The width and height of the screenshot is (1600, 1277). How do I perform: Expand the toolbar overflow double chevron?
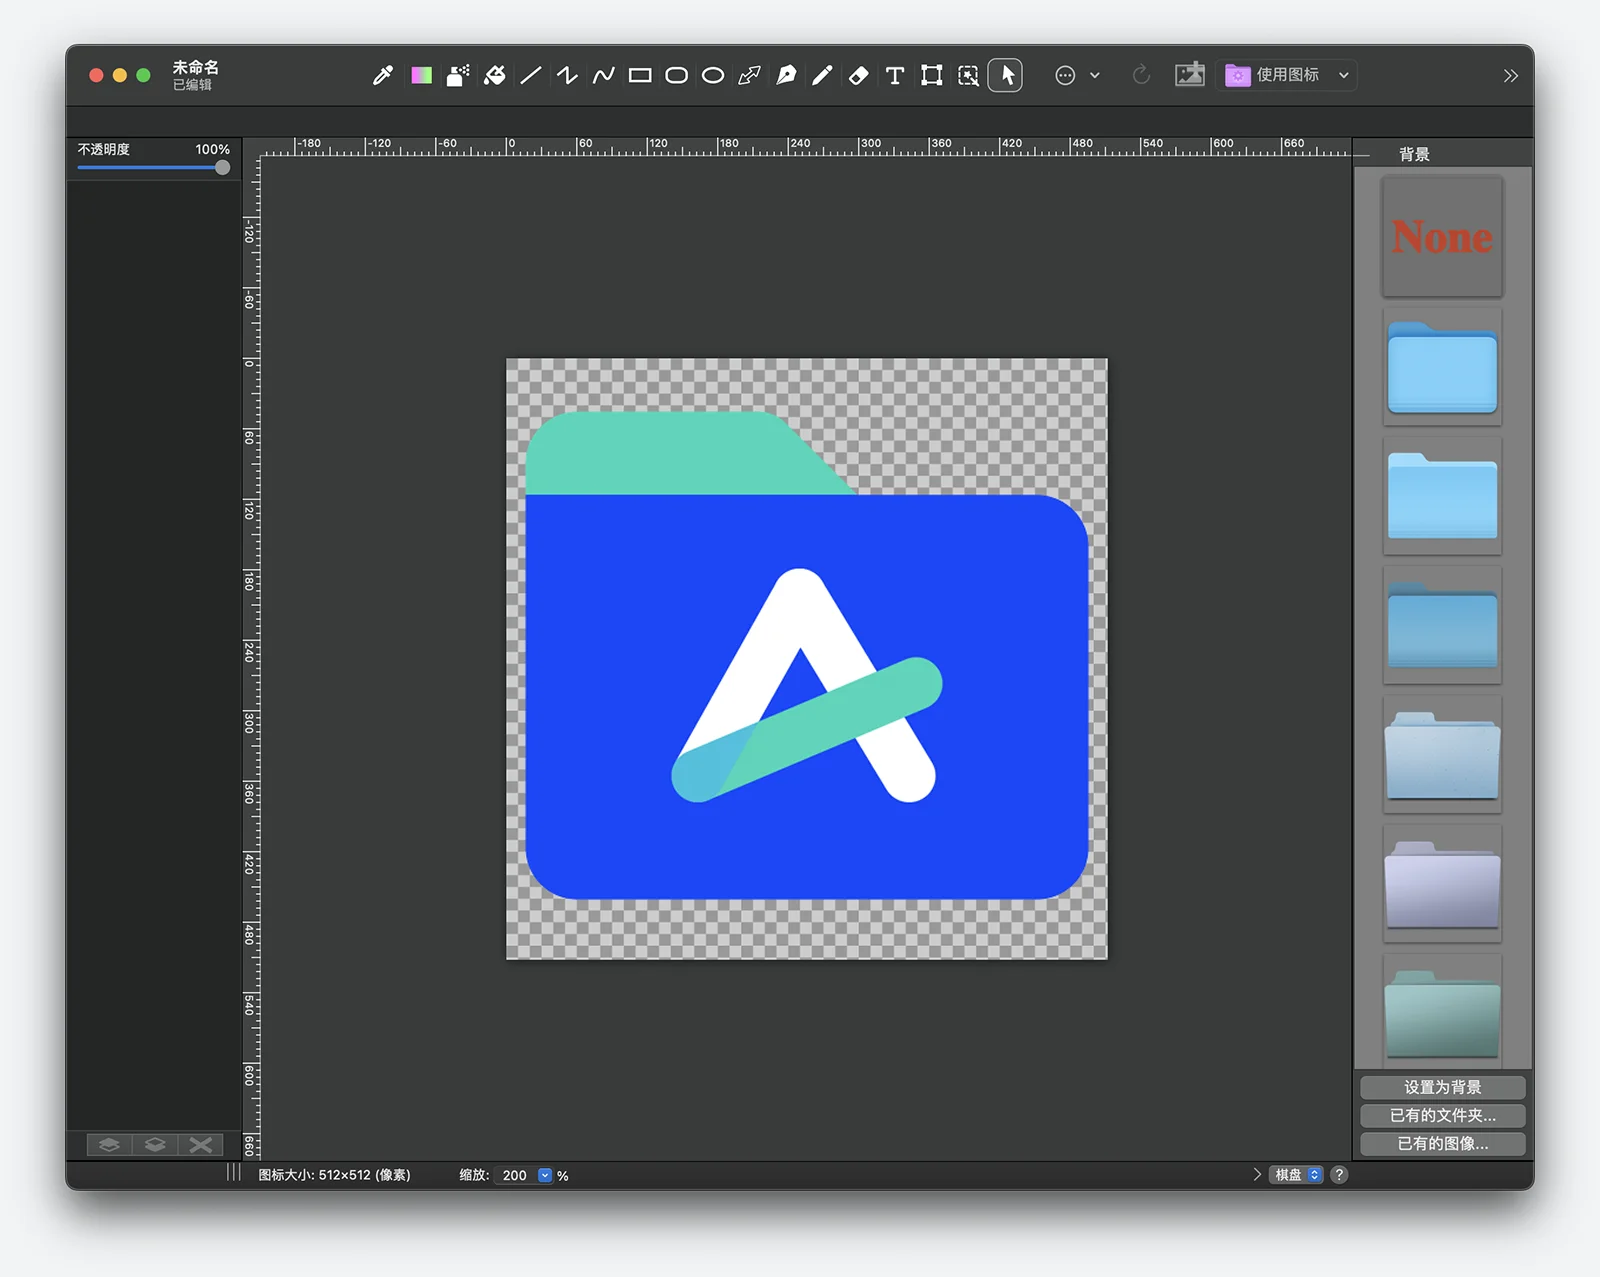[x=1511, y=76]
